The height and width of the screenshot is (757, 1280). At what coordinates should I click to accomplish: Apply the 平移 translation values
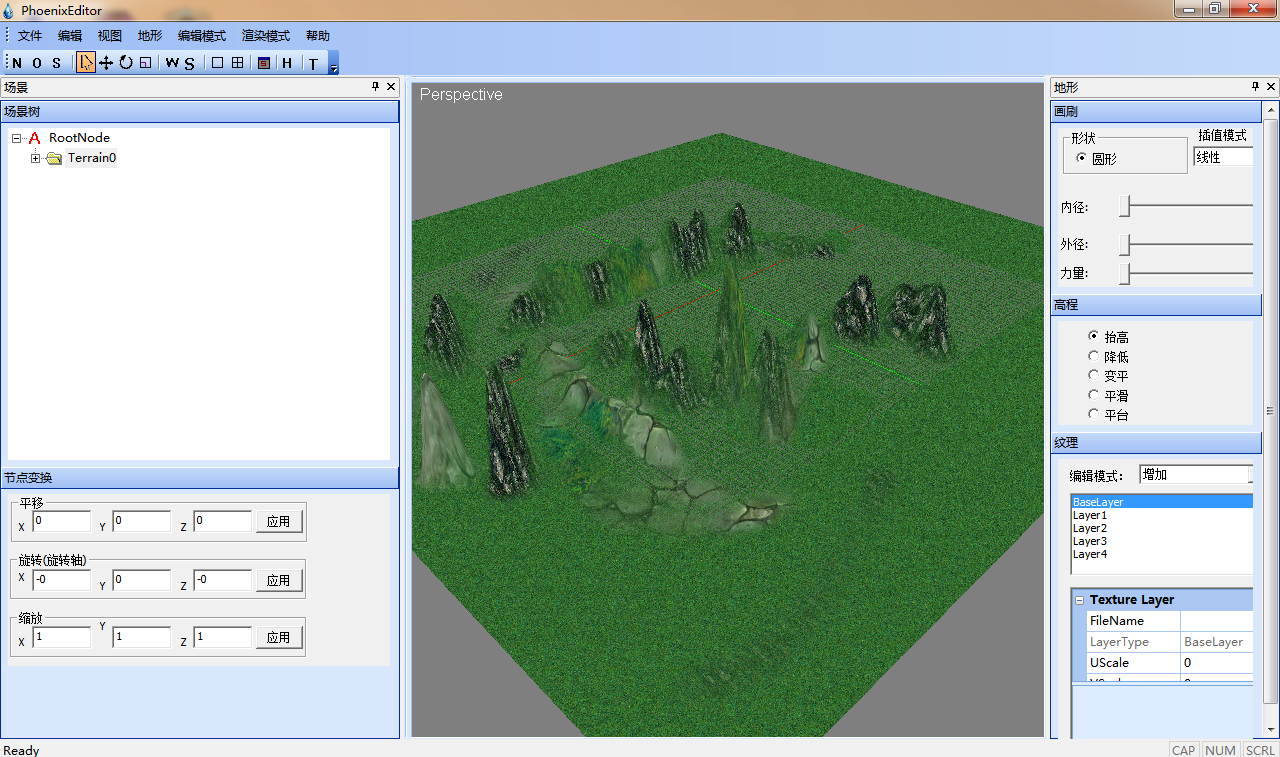coord(279,521)
